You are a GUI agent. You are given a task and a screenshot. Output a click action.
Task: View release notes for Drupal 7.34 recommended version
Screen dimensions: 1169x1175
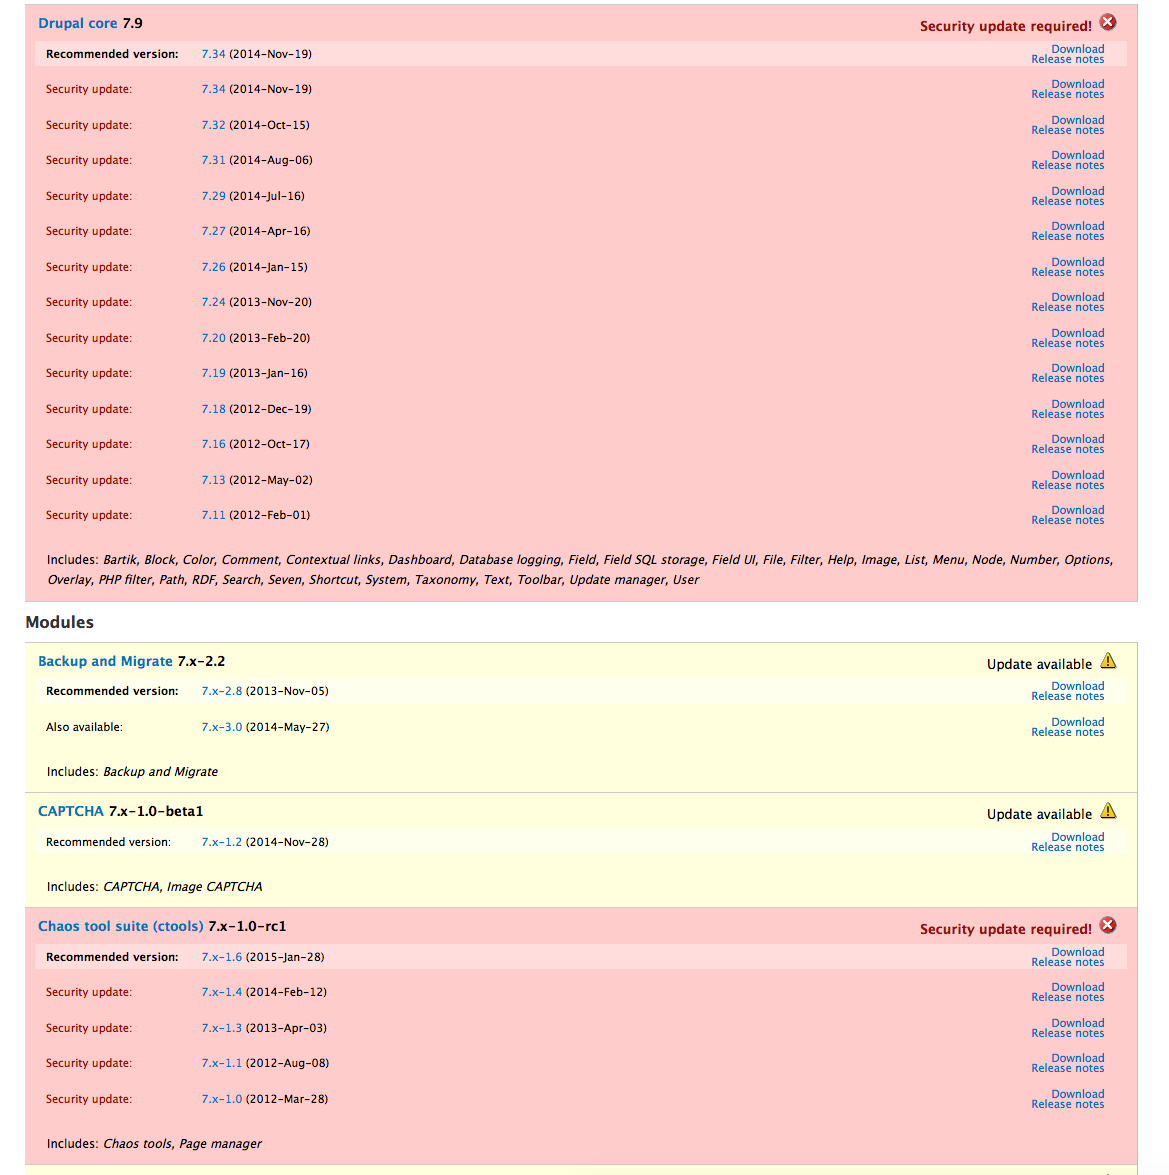point(1068,60)
